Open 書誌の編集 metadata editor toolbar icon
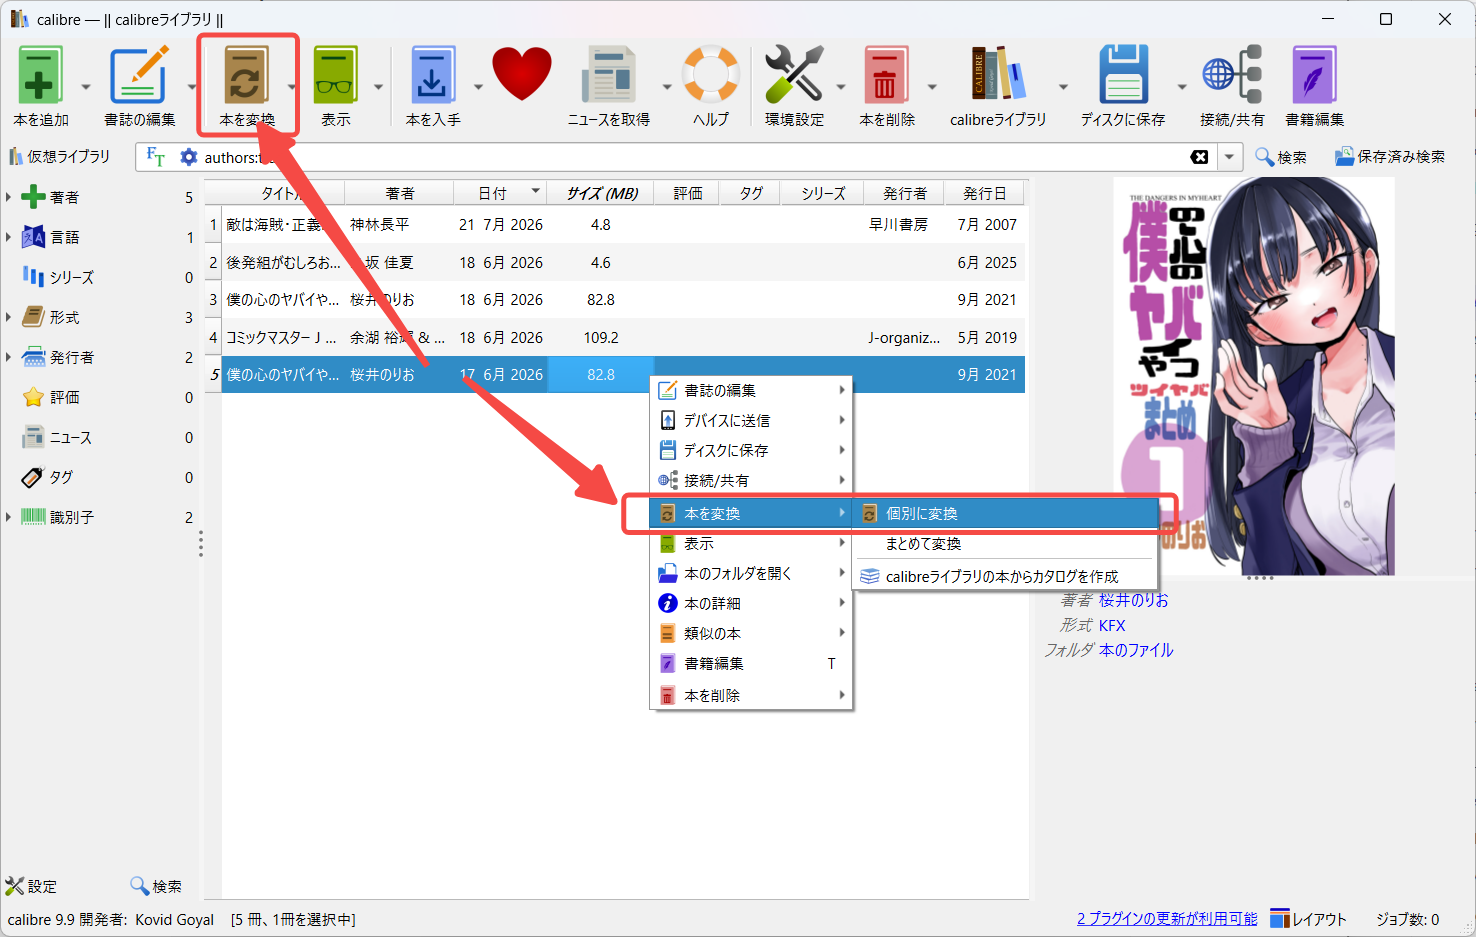This screenshot has height=937, width=1476. pos(139,75)
